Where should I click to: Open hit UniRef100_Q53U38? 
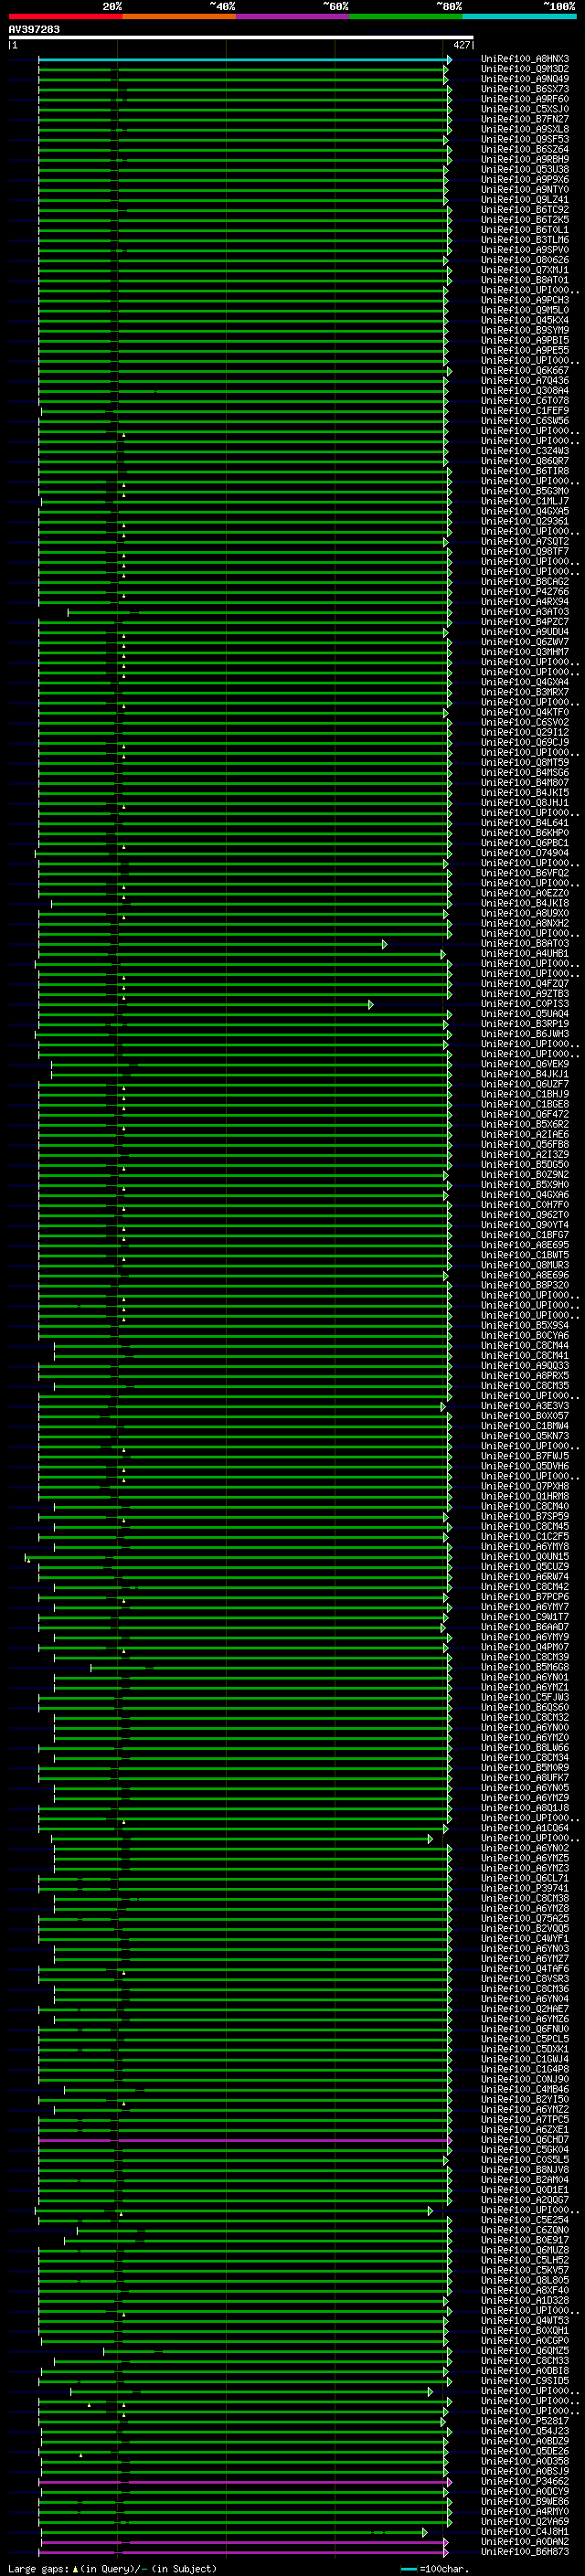pos(525,170)
